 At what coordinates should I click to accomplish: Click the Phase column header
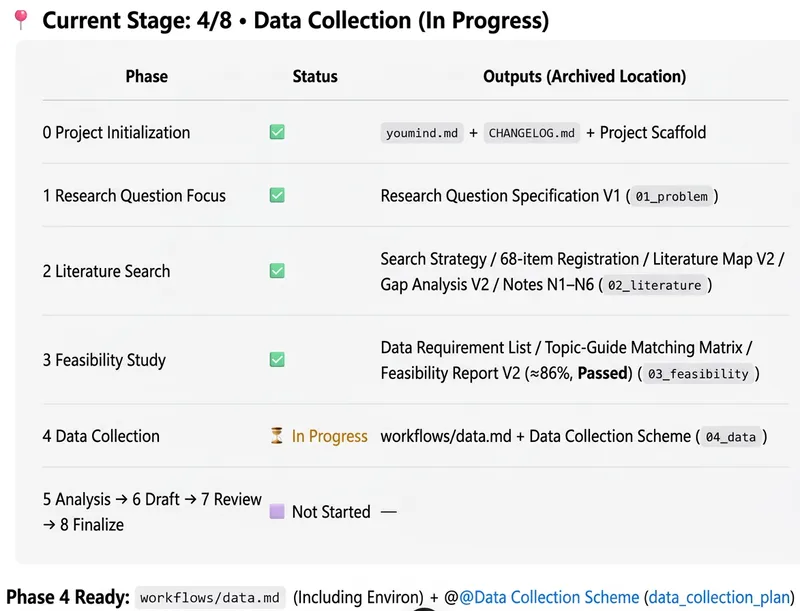click(146, 77)
